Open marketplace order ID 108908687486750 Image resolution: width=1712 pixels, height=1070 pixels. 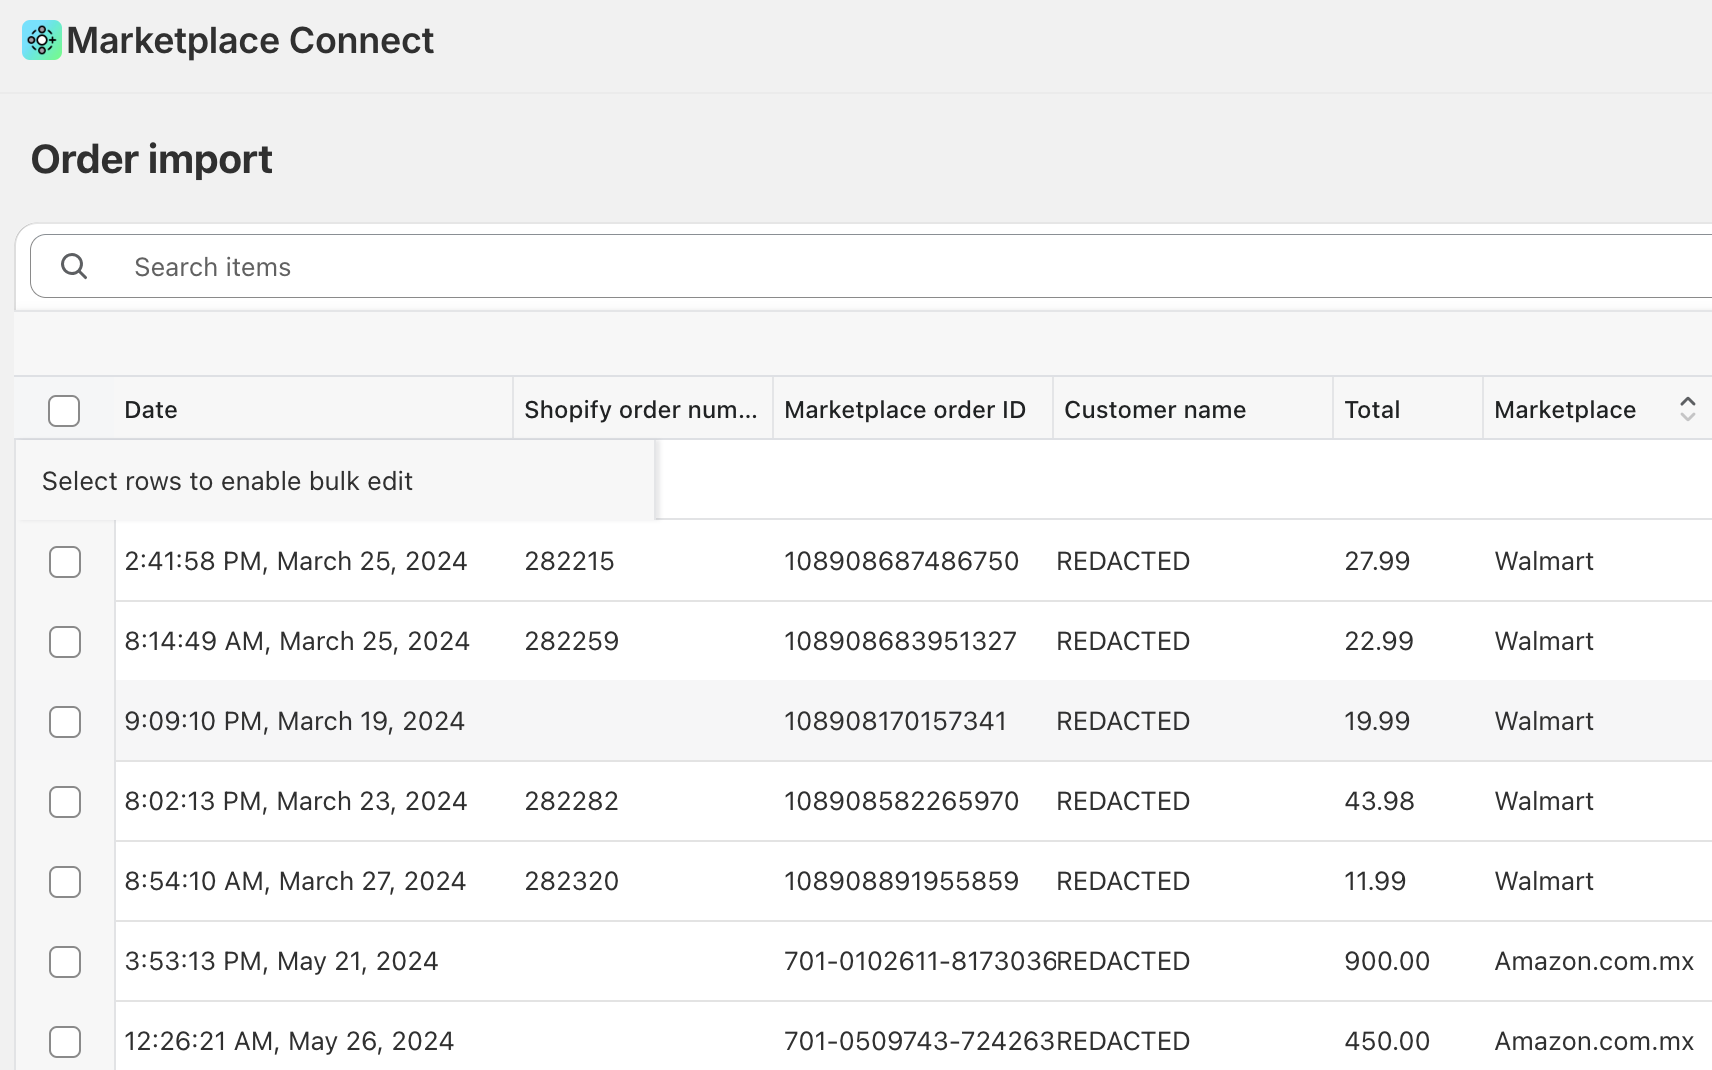pos(901,561)
